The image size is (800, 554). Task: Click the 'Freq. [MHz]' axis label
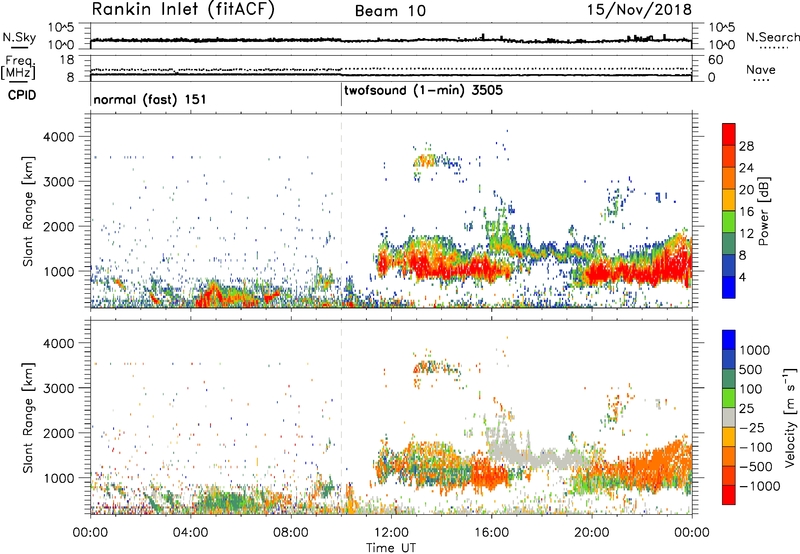pos(19,68)
